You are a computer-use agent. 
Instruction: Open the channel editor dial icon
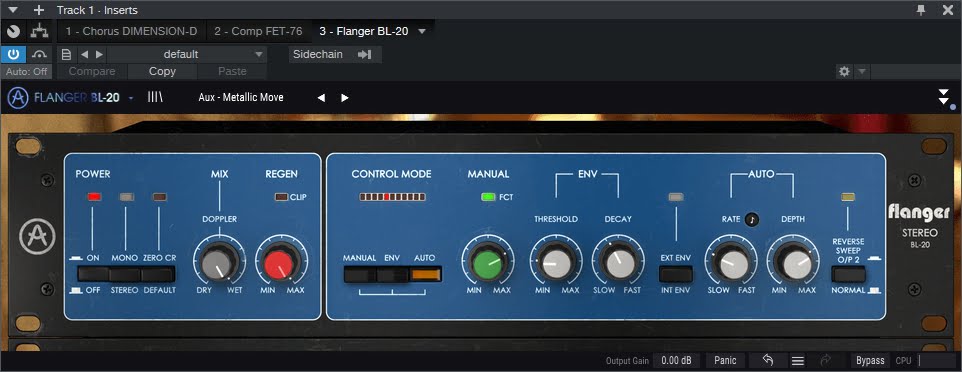click(x=13, y=31)
